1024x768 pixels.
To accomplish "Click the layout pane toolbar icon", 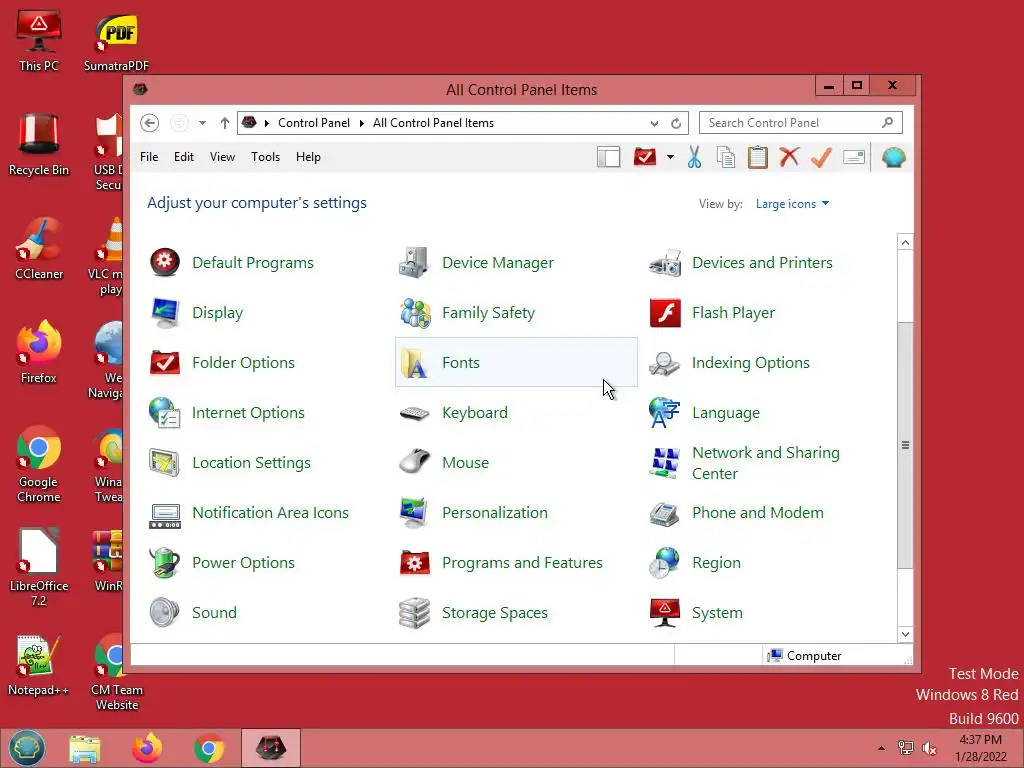I will tap(609, 157).
